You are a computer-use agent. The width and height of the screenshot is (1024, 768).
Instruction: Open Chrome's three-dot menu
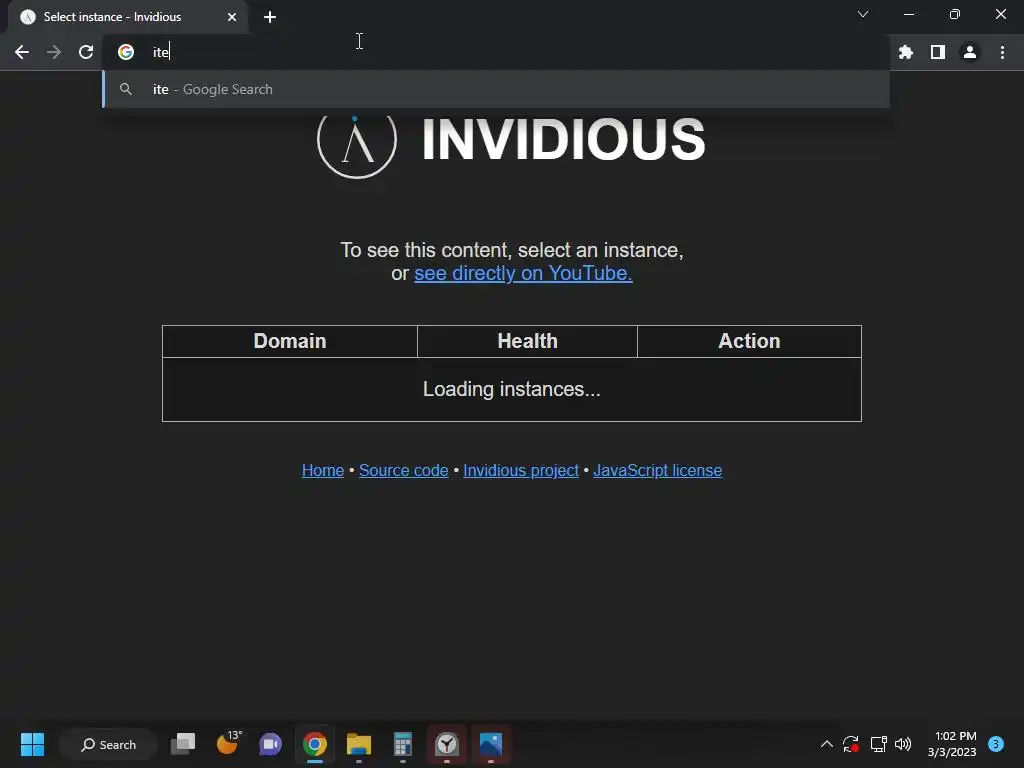(x=1002, y=52)
